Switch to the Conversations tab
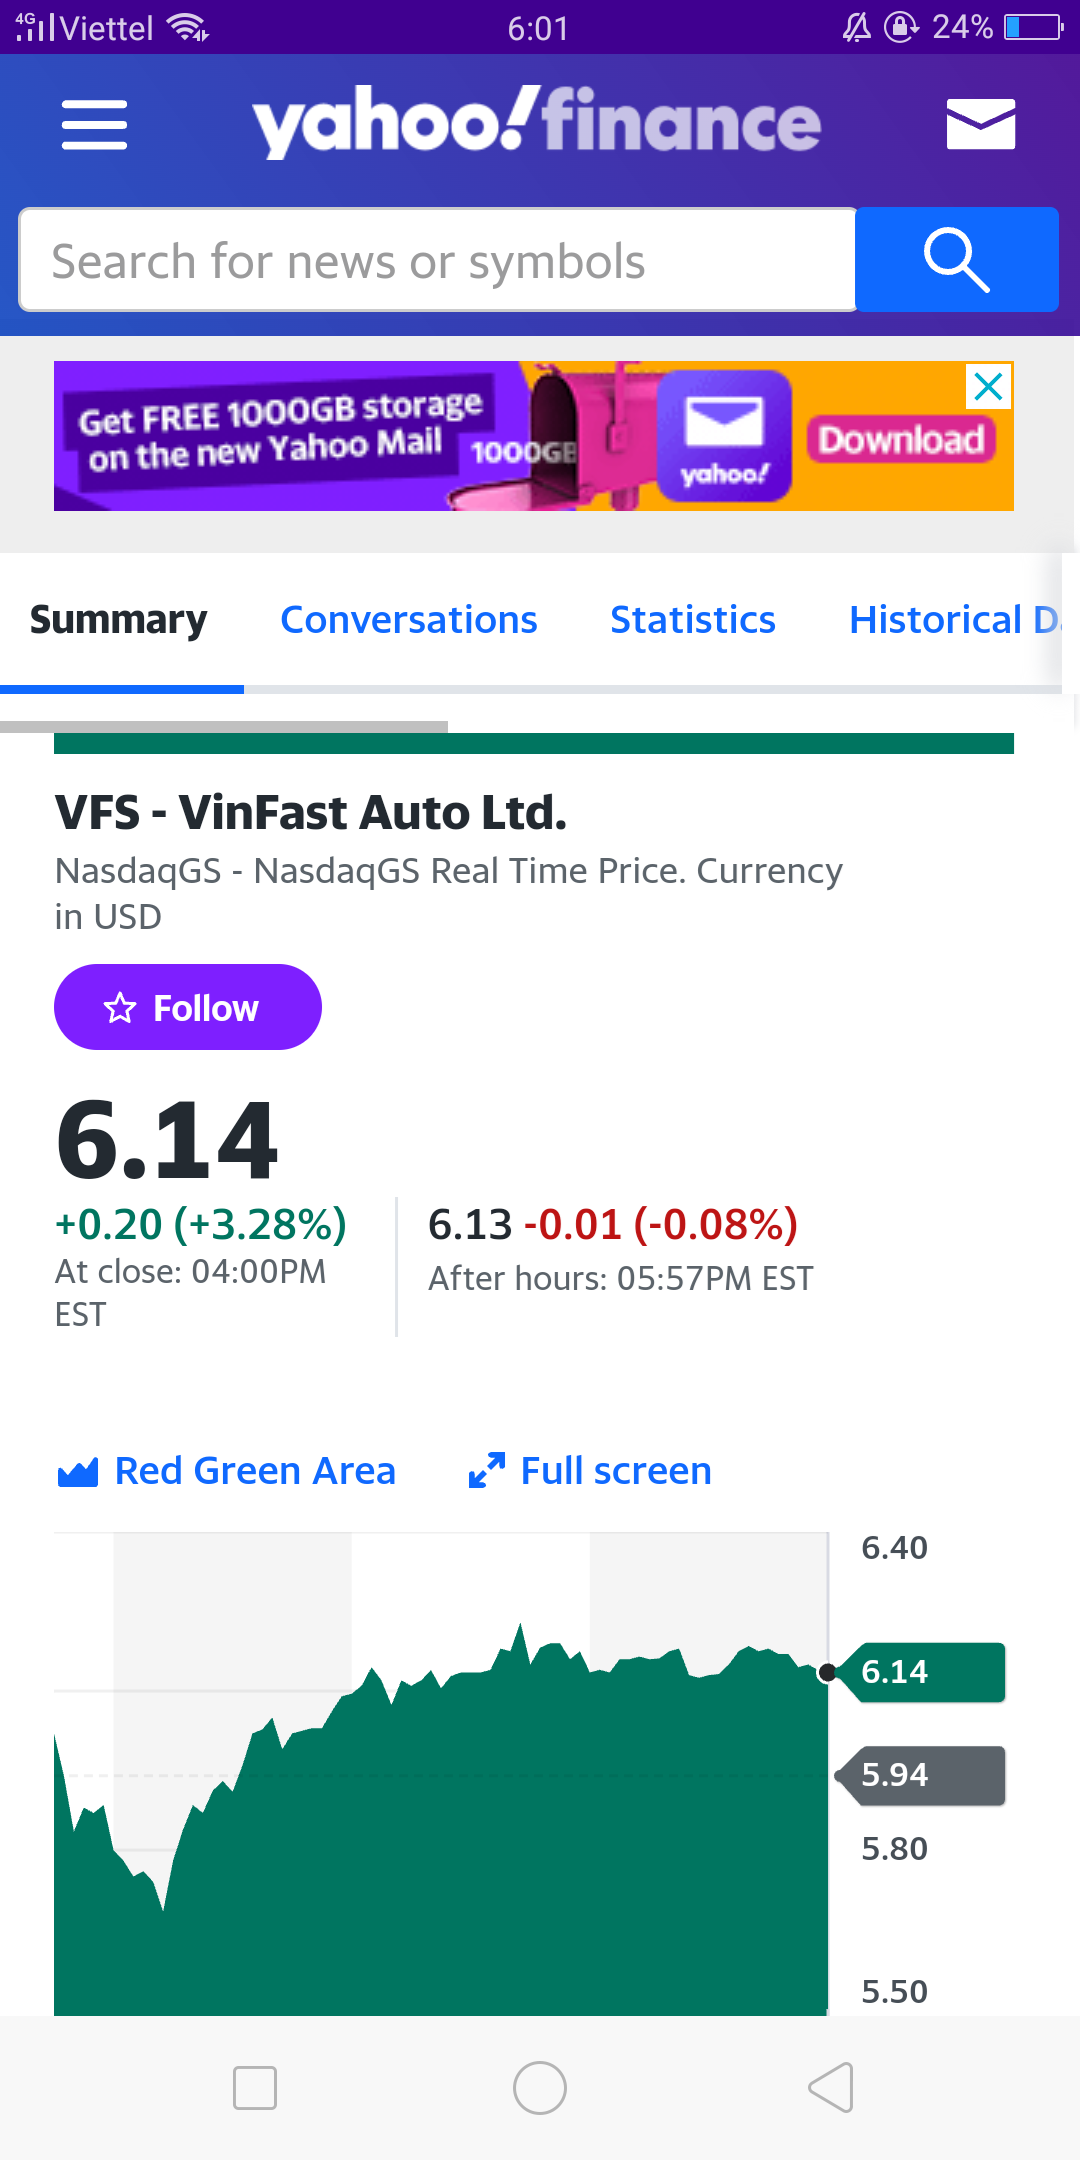The height and width of the screenshot is (2160, 1080). pos(408,620)
